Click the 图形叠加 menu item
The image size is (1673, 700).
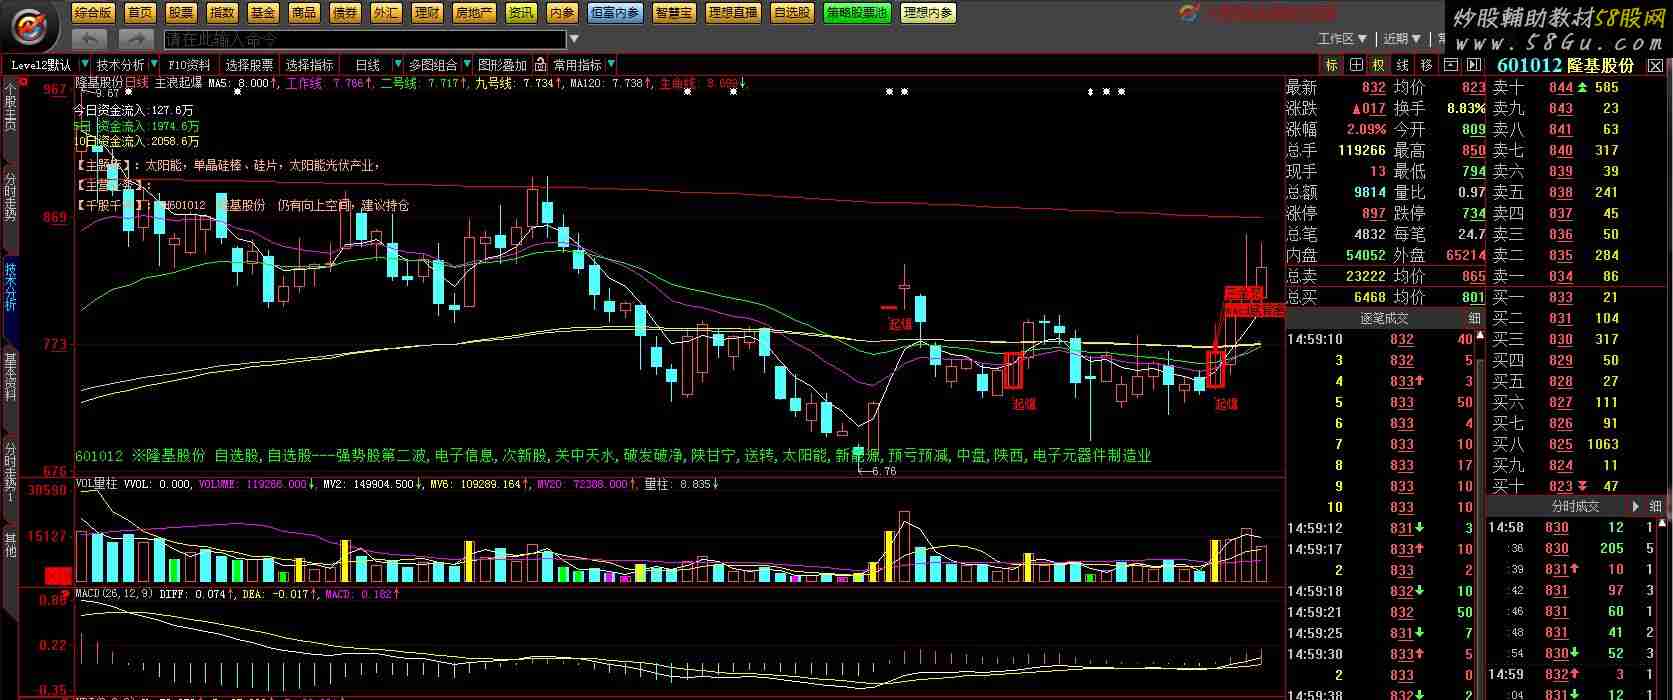(x=502, y=65)
